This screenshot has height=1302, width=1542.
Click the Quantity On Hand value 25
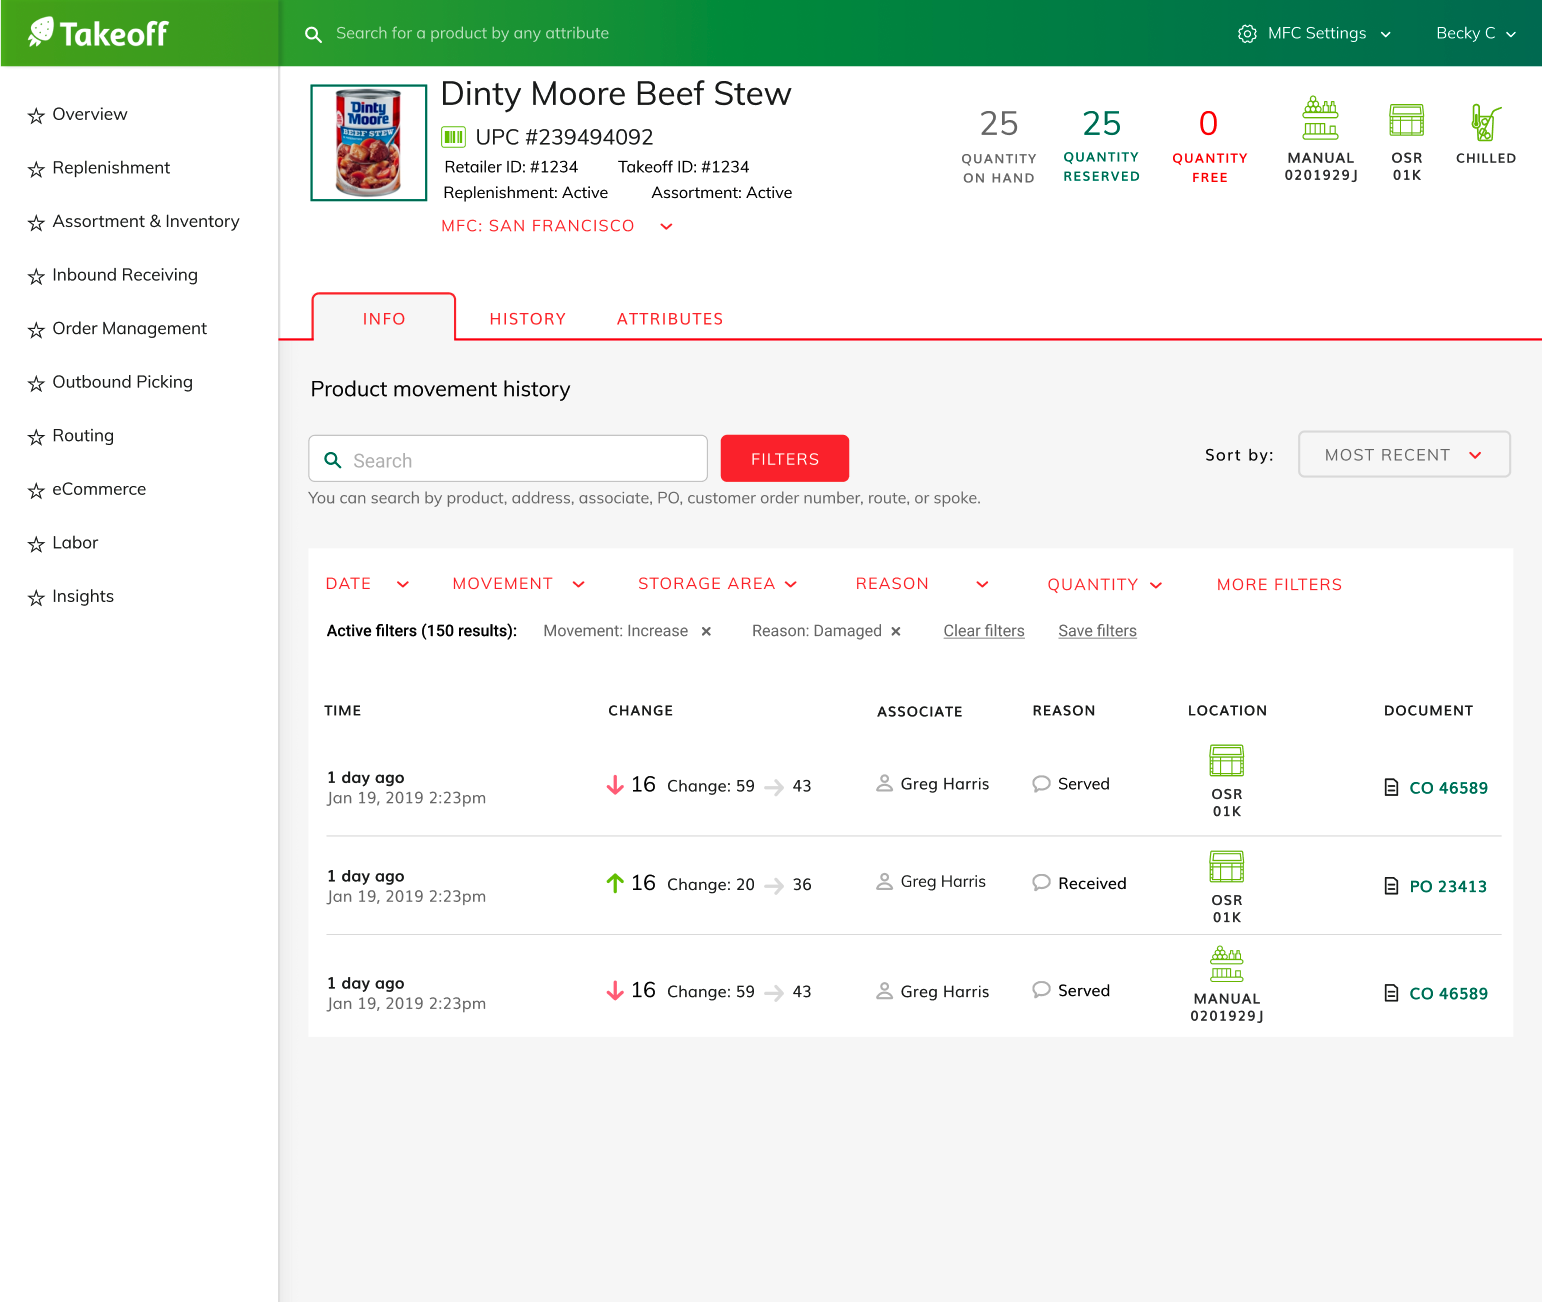click(999, 123)
